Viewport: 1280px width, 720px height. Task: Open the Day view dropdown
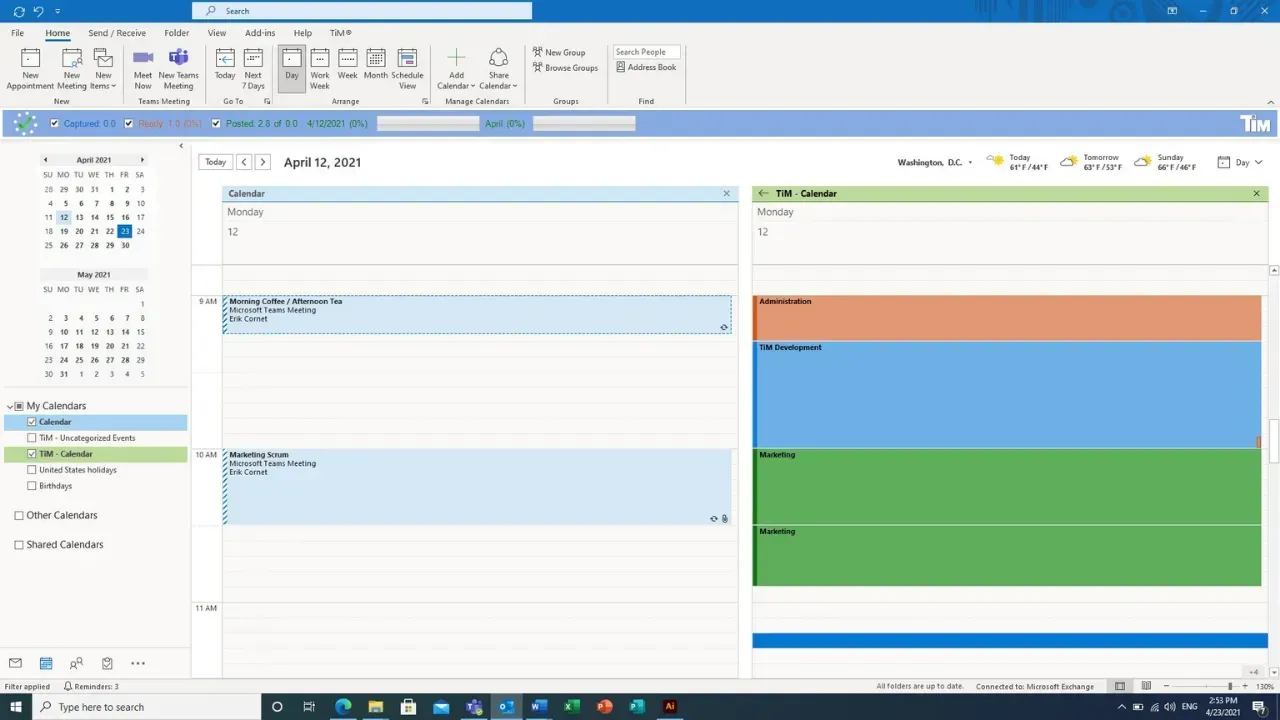pos(1240,162)
